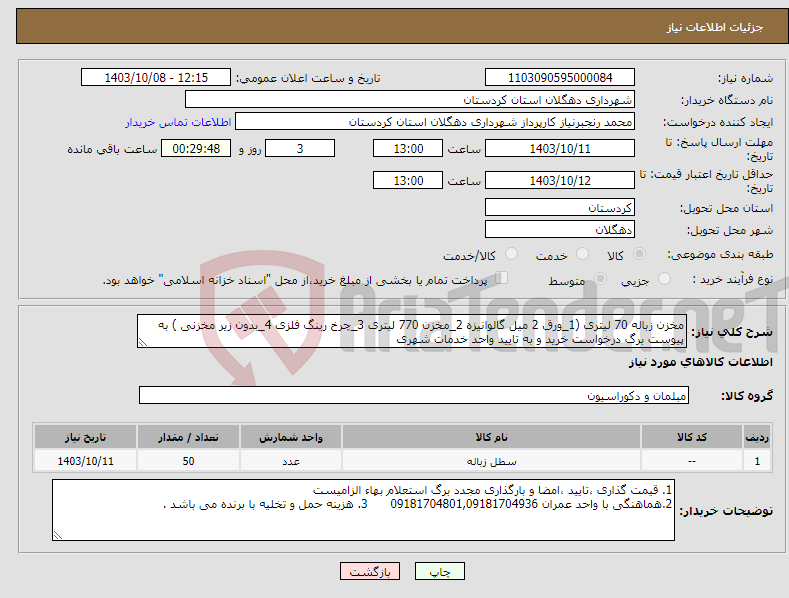Image resolution: width=789 pixels, height=598 pixels.
Task: Click the quantity cell showing 50
Action: (x=188, y=461)
